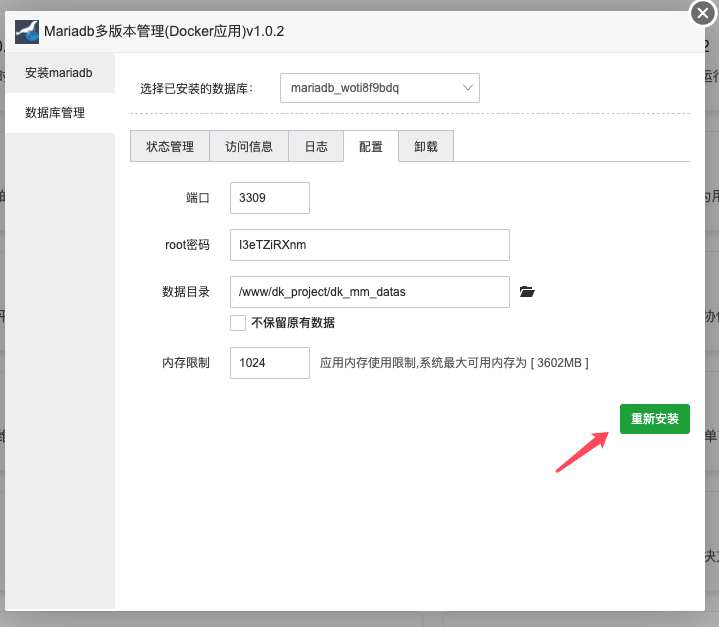Click the green 重新安装 button
719x627 pixels.
[655, 419]
